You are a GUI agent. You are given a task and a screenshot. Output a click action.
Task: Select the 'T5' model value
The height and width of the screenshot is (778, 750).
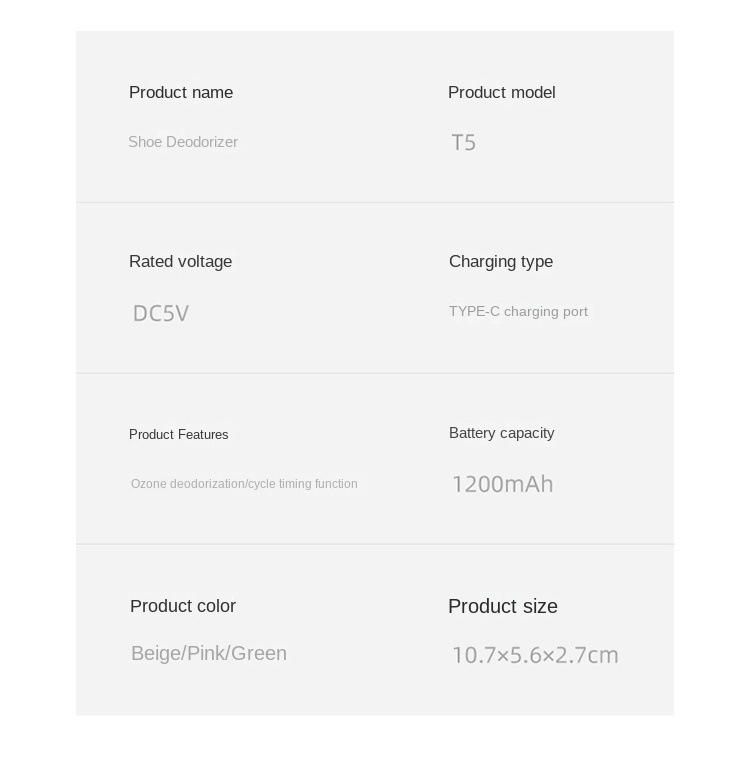coord(463,143)
